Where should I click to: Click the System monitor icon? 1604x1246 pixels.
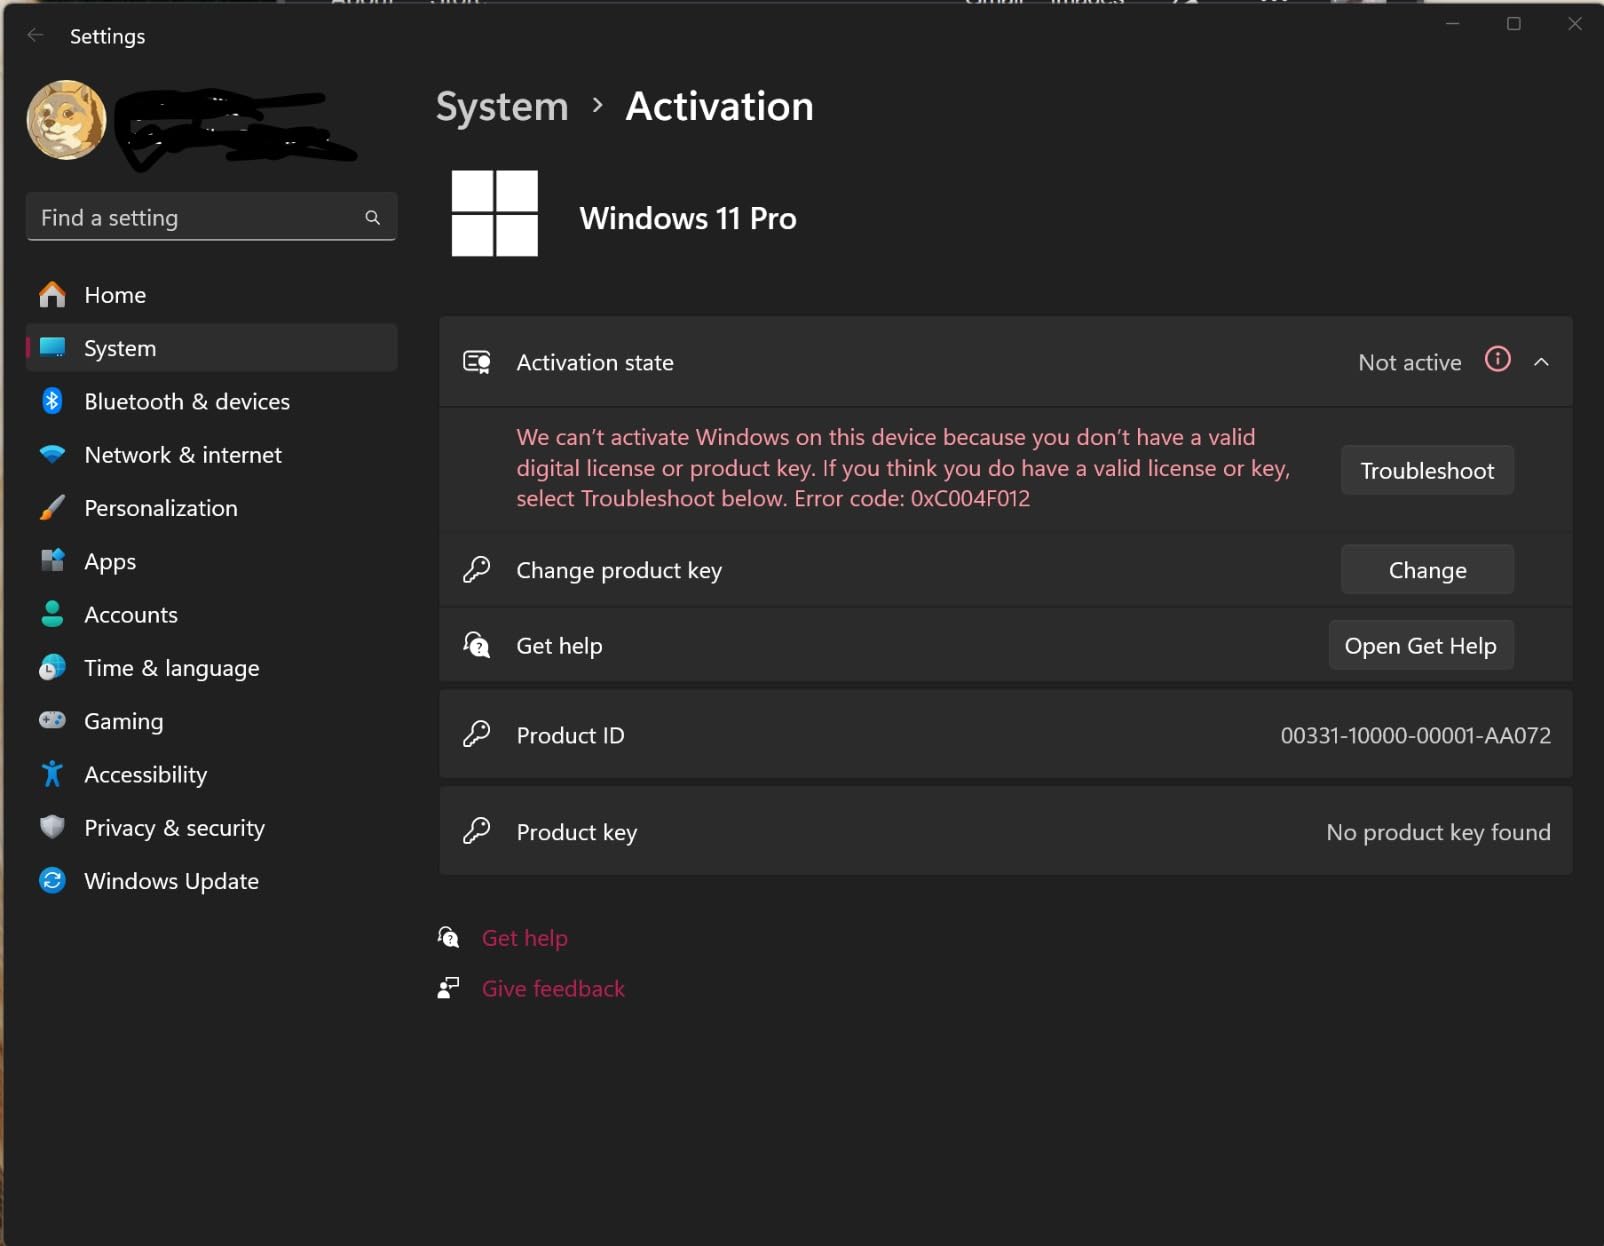point(52,347)
